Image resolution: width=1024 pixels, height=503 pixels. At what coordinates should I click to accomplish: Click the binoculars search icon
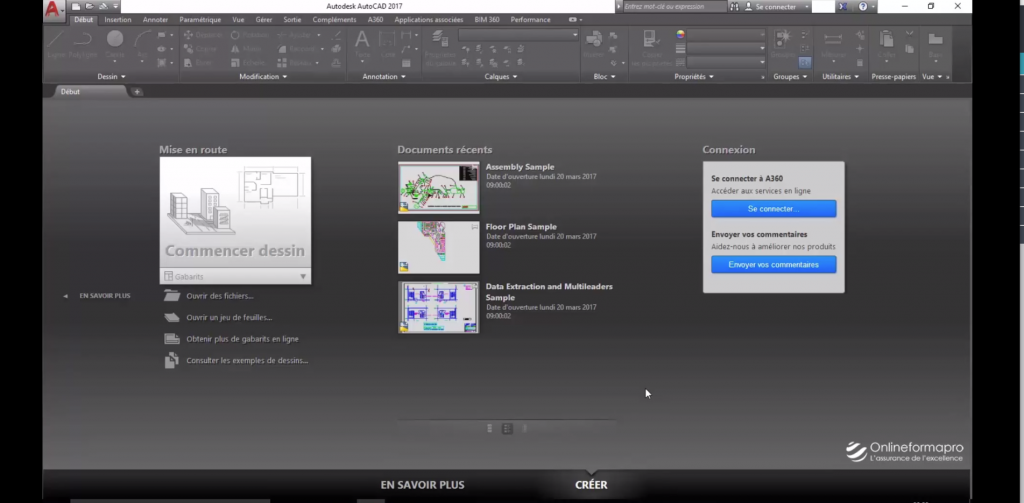(735, 7)
